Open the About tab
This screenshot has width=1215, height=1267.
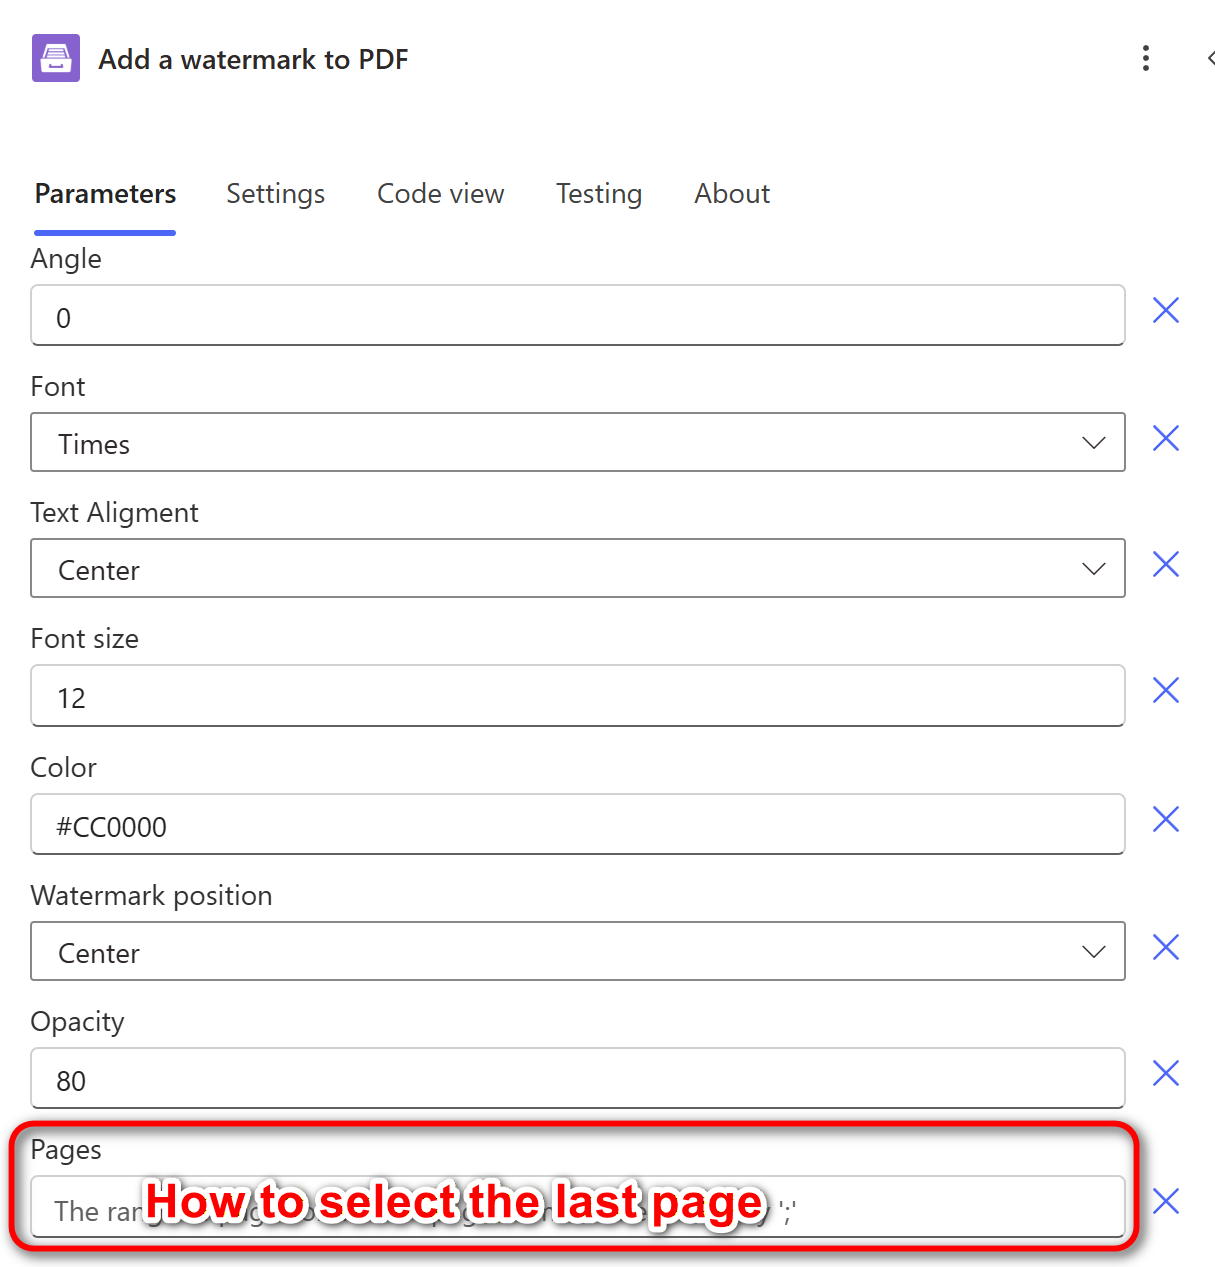732,194
